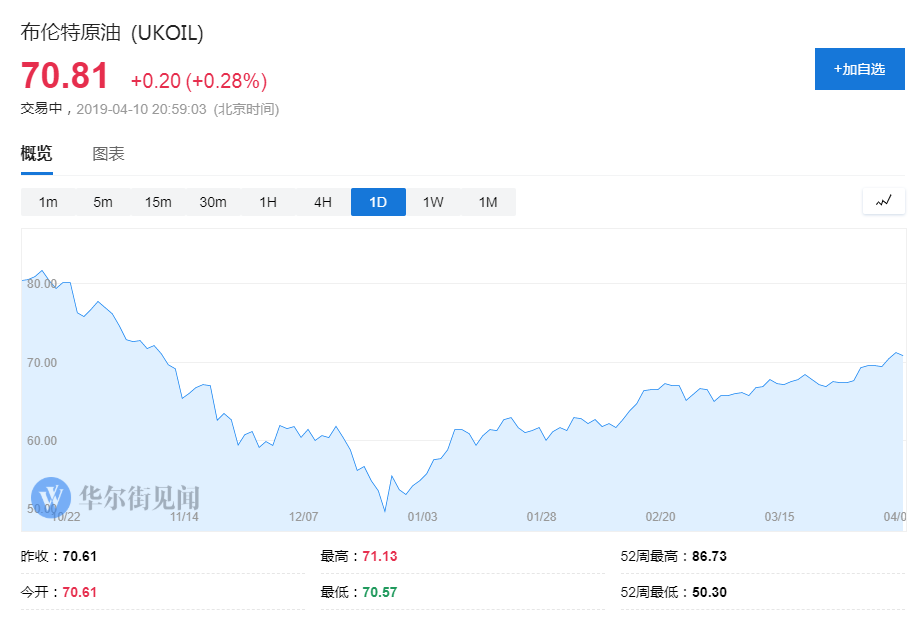Image resolution: width=923 pixels, height=630 pixels.
Task: Change chart to 1W weekly view
Action: click(x=433, y=202)
